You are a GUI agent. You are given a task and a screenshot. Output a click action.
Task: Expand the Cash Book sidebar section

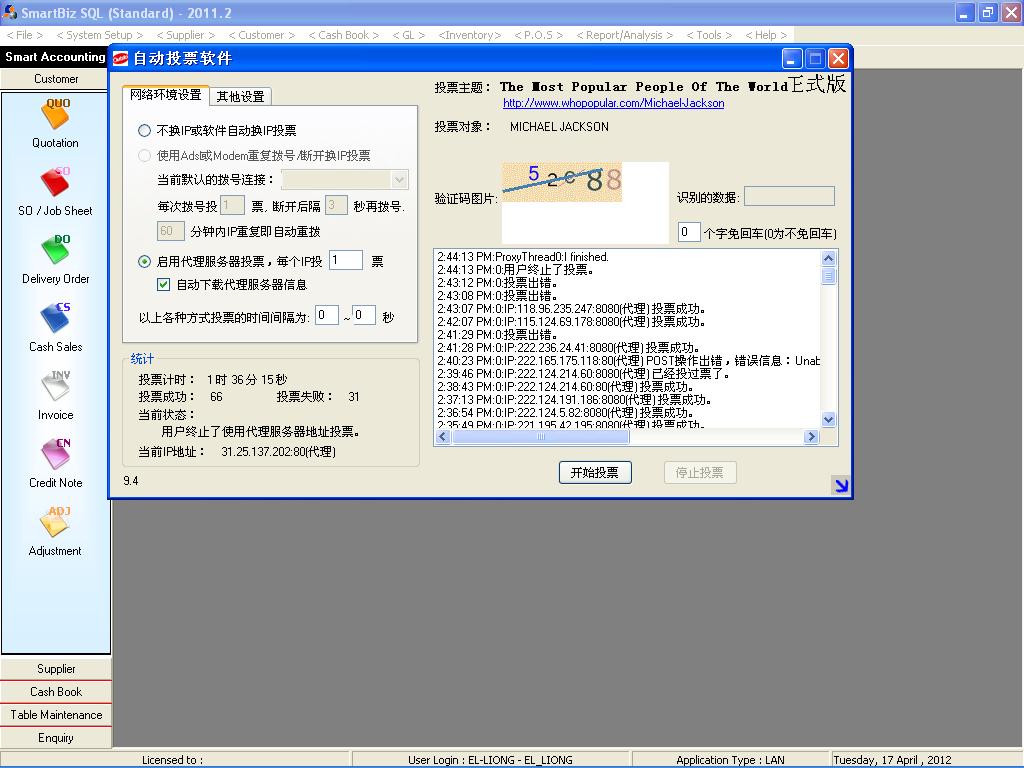56,692
